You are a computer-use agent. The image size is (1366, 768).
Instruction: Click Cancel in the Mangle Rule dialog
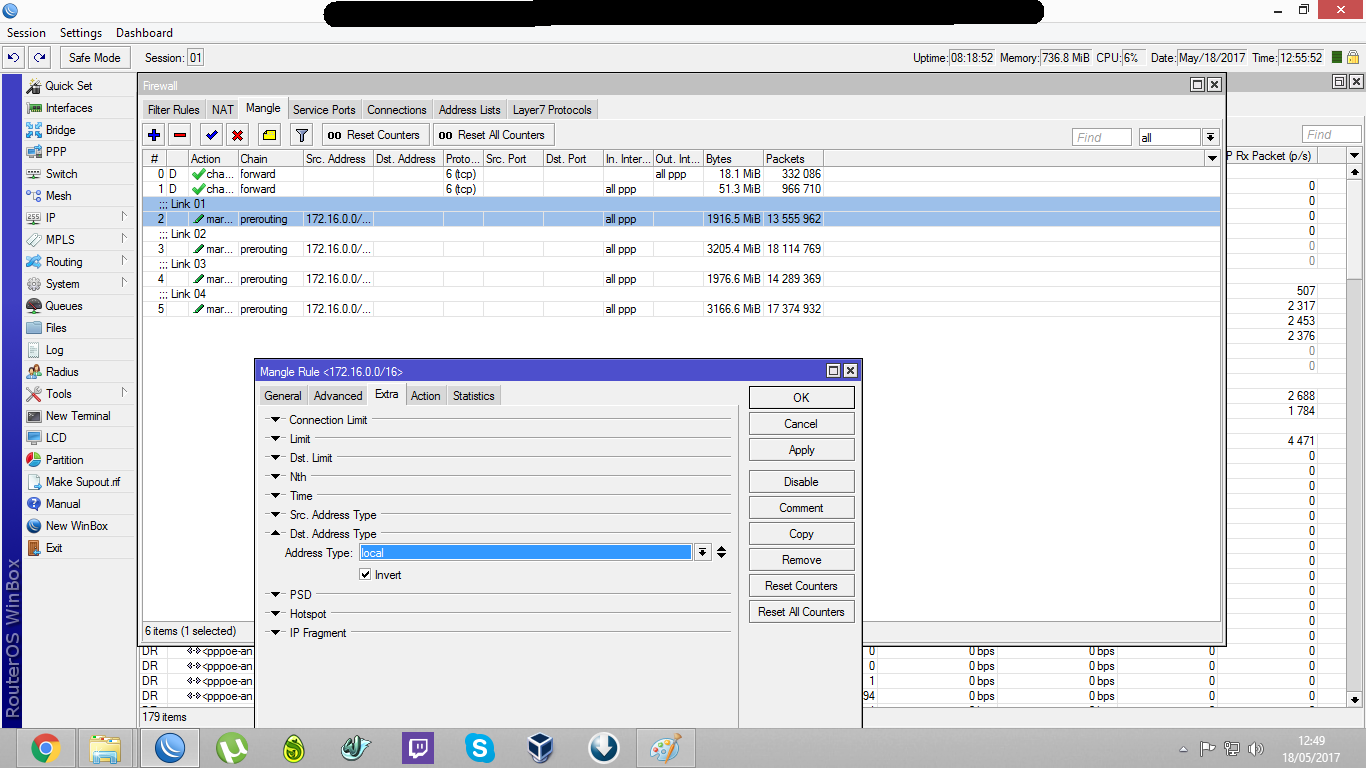tap(802, 424)
